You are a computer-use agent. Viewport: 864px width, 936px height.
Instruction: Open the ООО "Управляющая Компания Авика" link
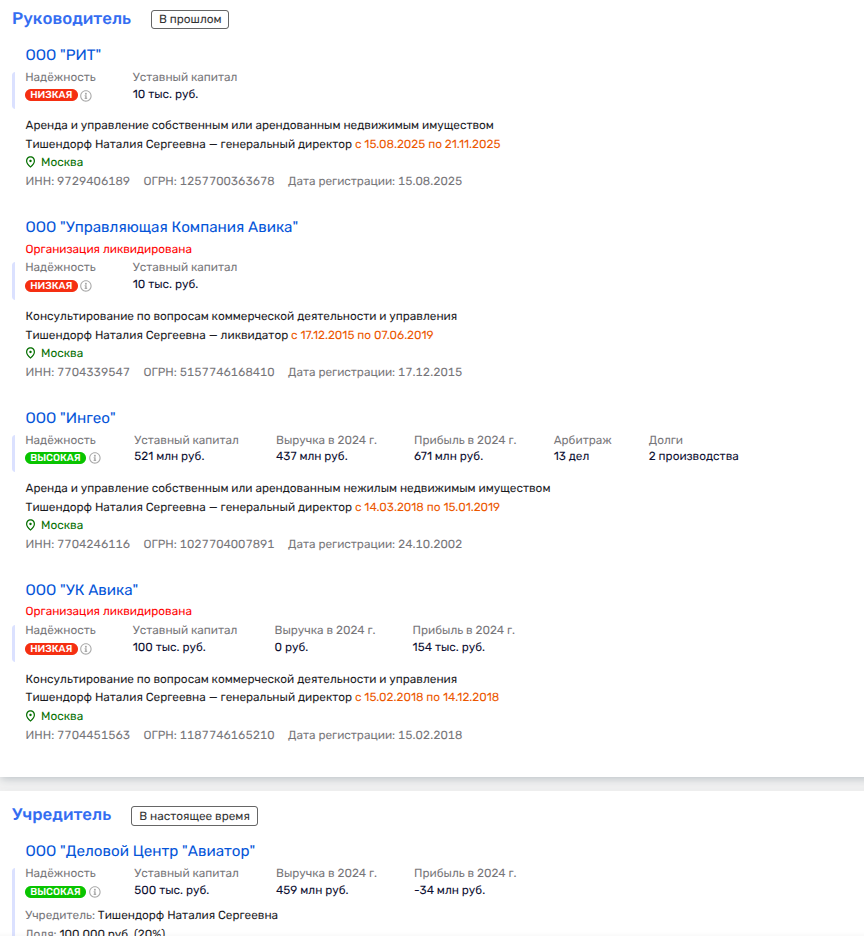pos(162,227)
